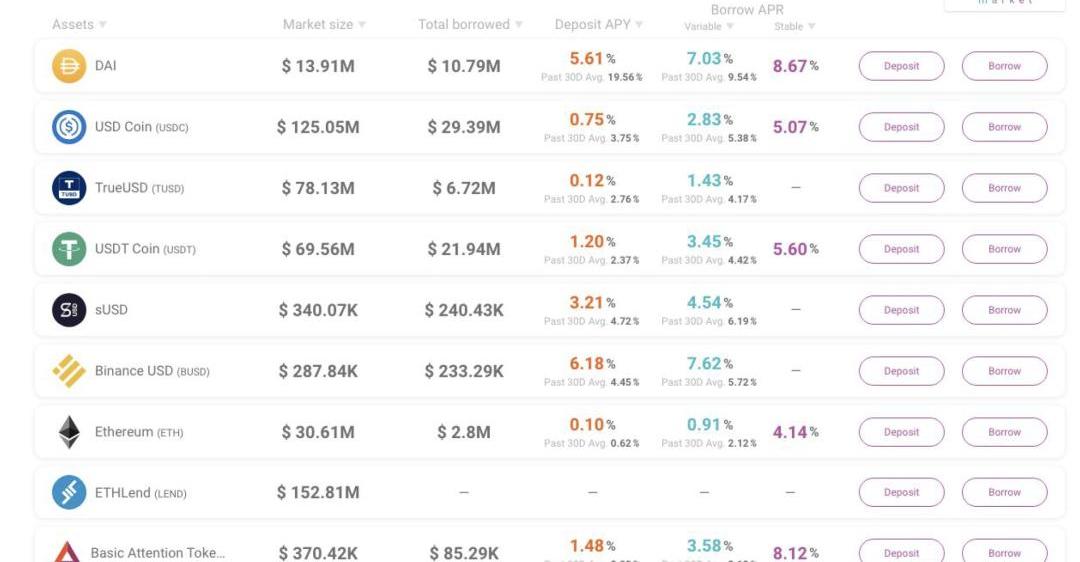
Task: Click the USD Coin logo icon
Action: (69, 127)
